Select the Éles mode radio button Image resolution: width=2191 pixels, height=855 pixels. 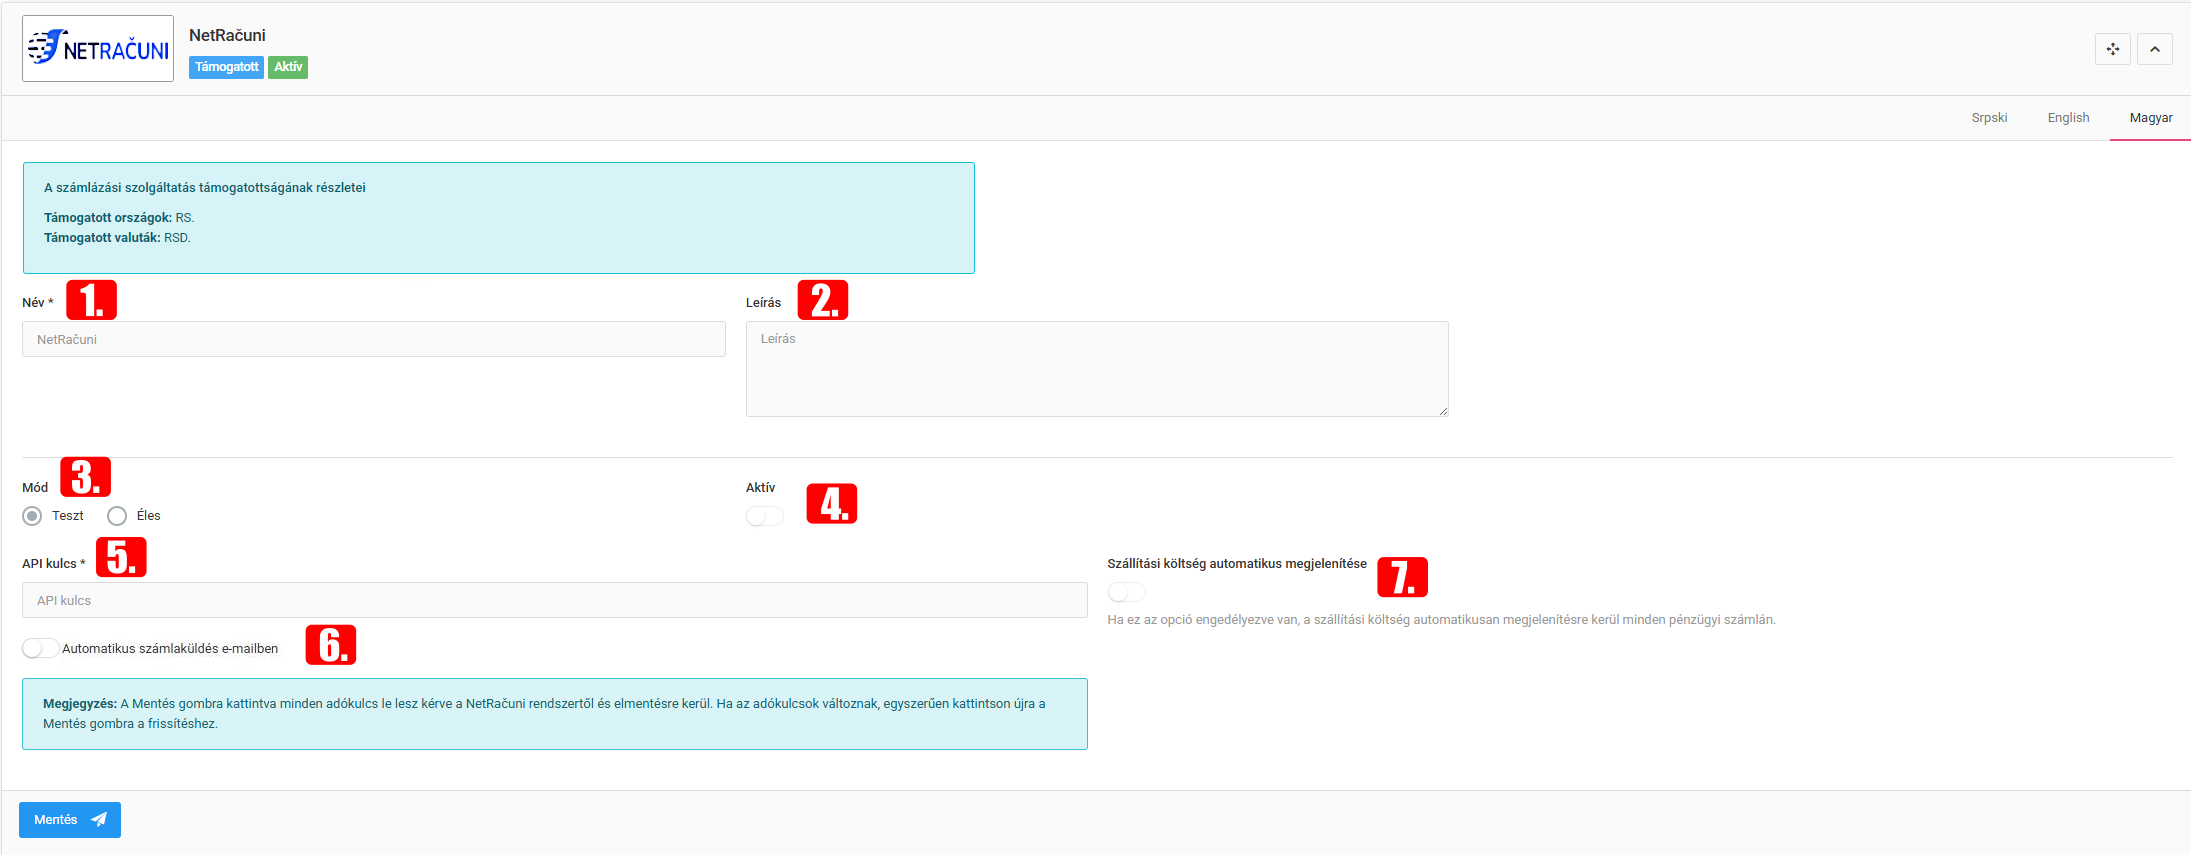pos(117,516)
